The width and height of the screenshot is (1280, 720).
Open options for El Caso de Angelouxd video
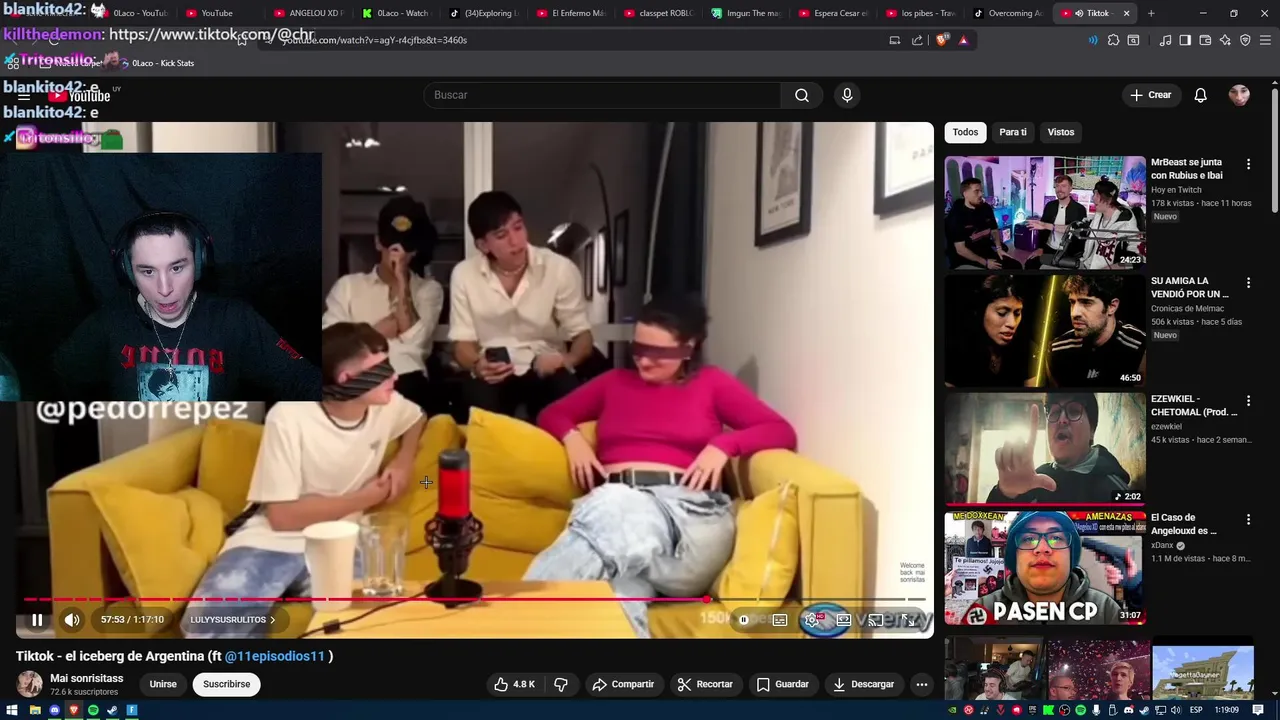1248,520
